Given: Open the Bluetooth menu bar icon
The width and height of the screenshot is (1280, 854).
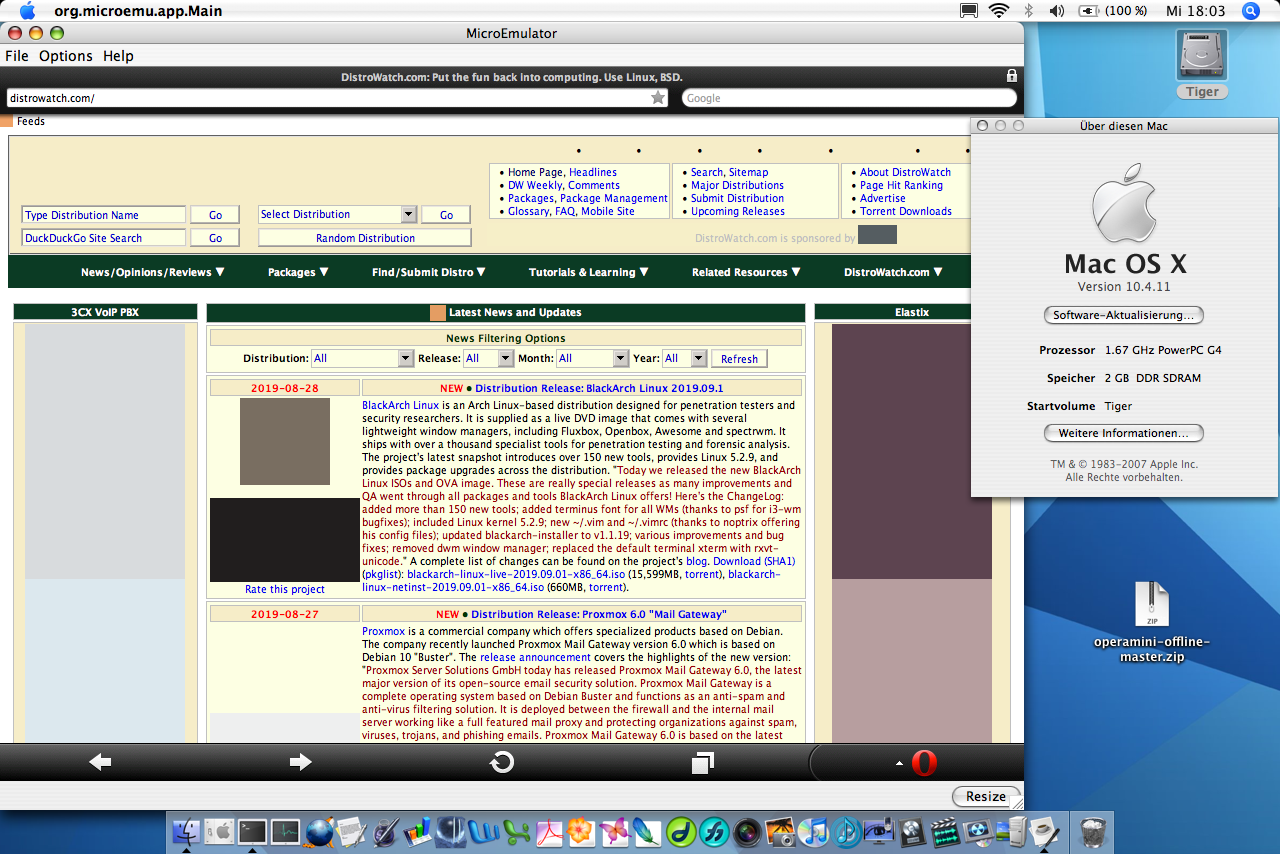Looking at the screenshot, I should [1028, 11].
